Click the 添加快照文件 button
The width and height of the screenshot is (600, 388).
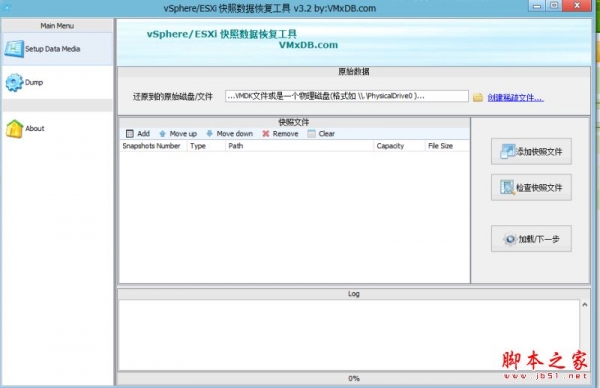point(531,152)
